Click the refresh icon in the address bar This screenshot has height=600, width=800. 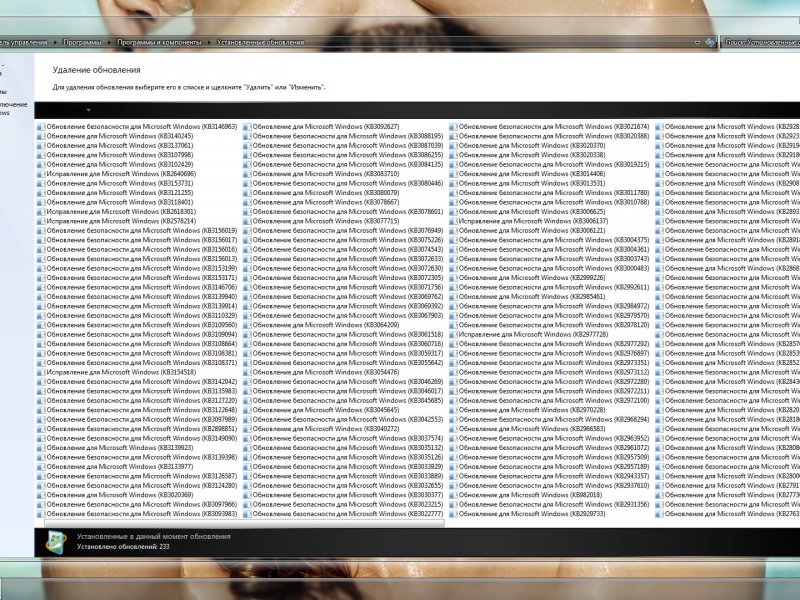coord(710,42)
